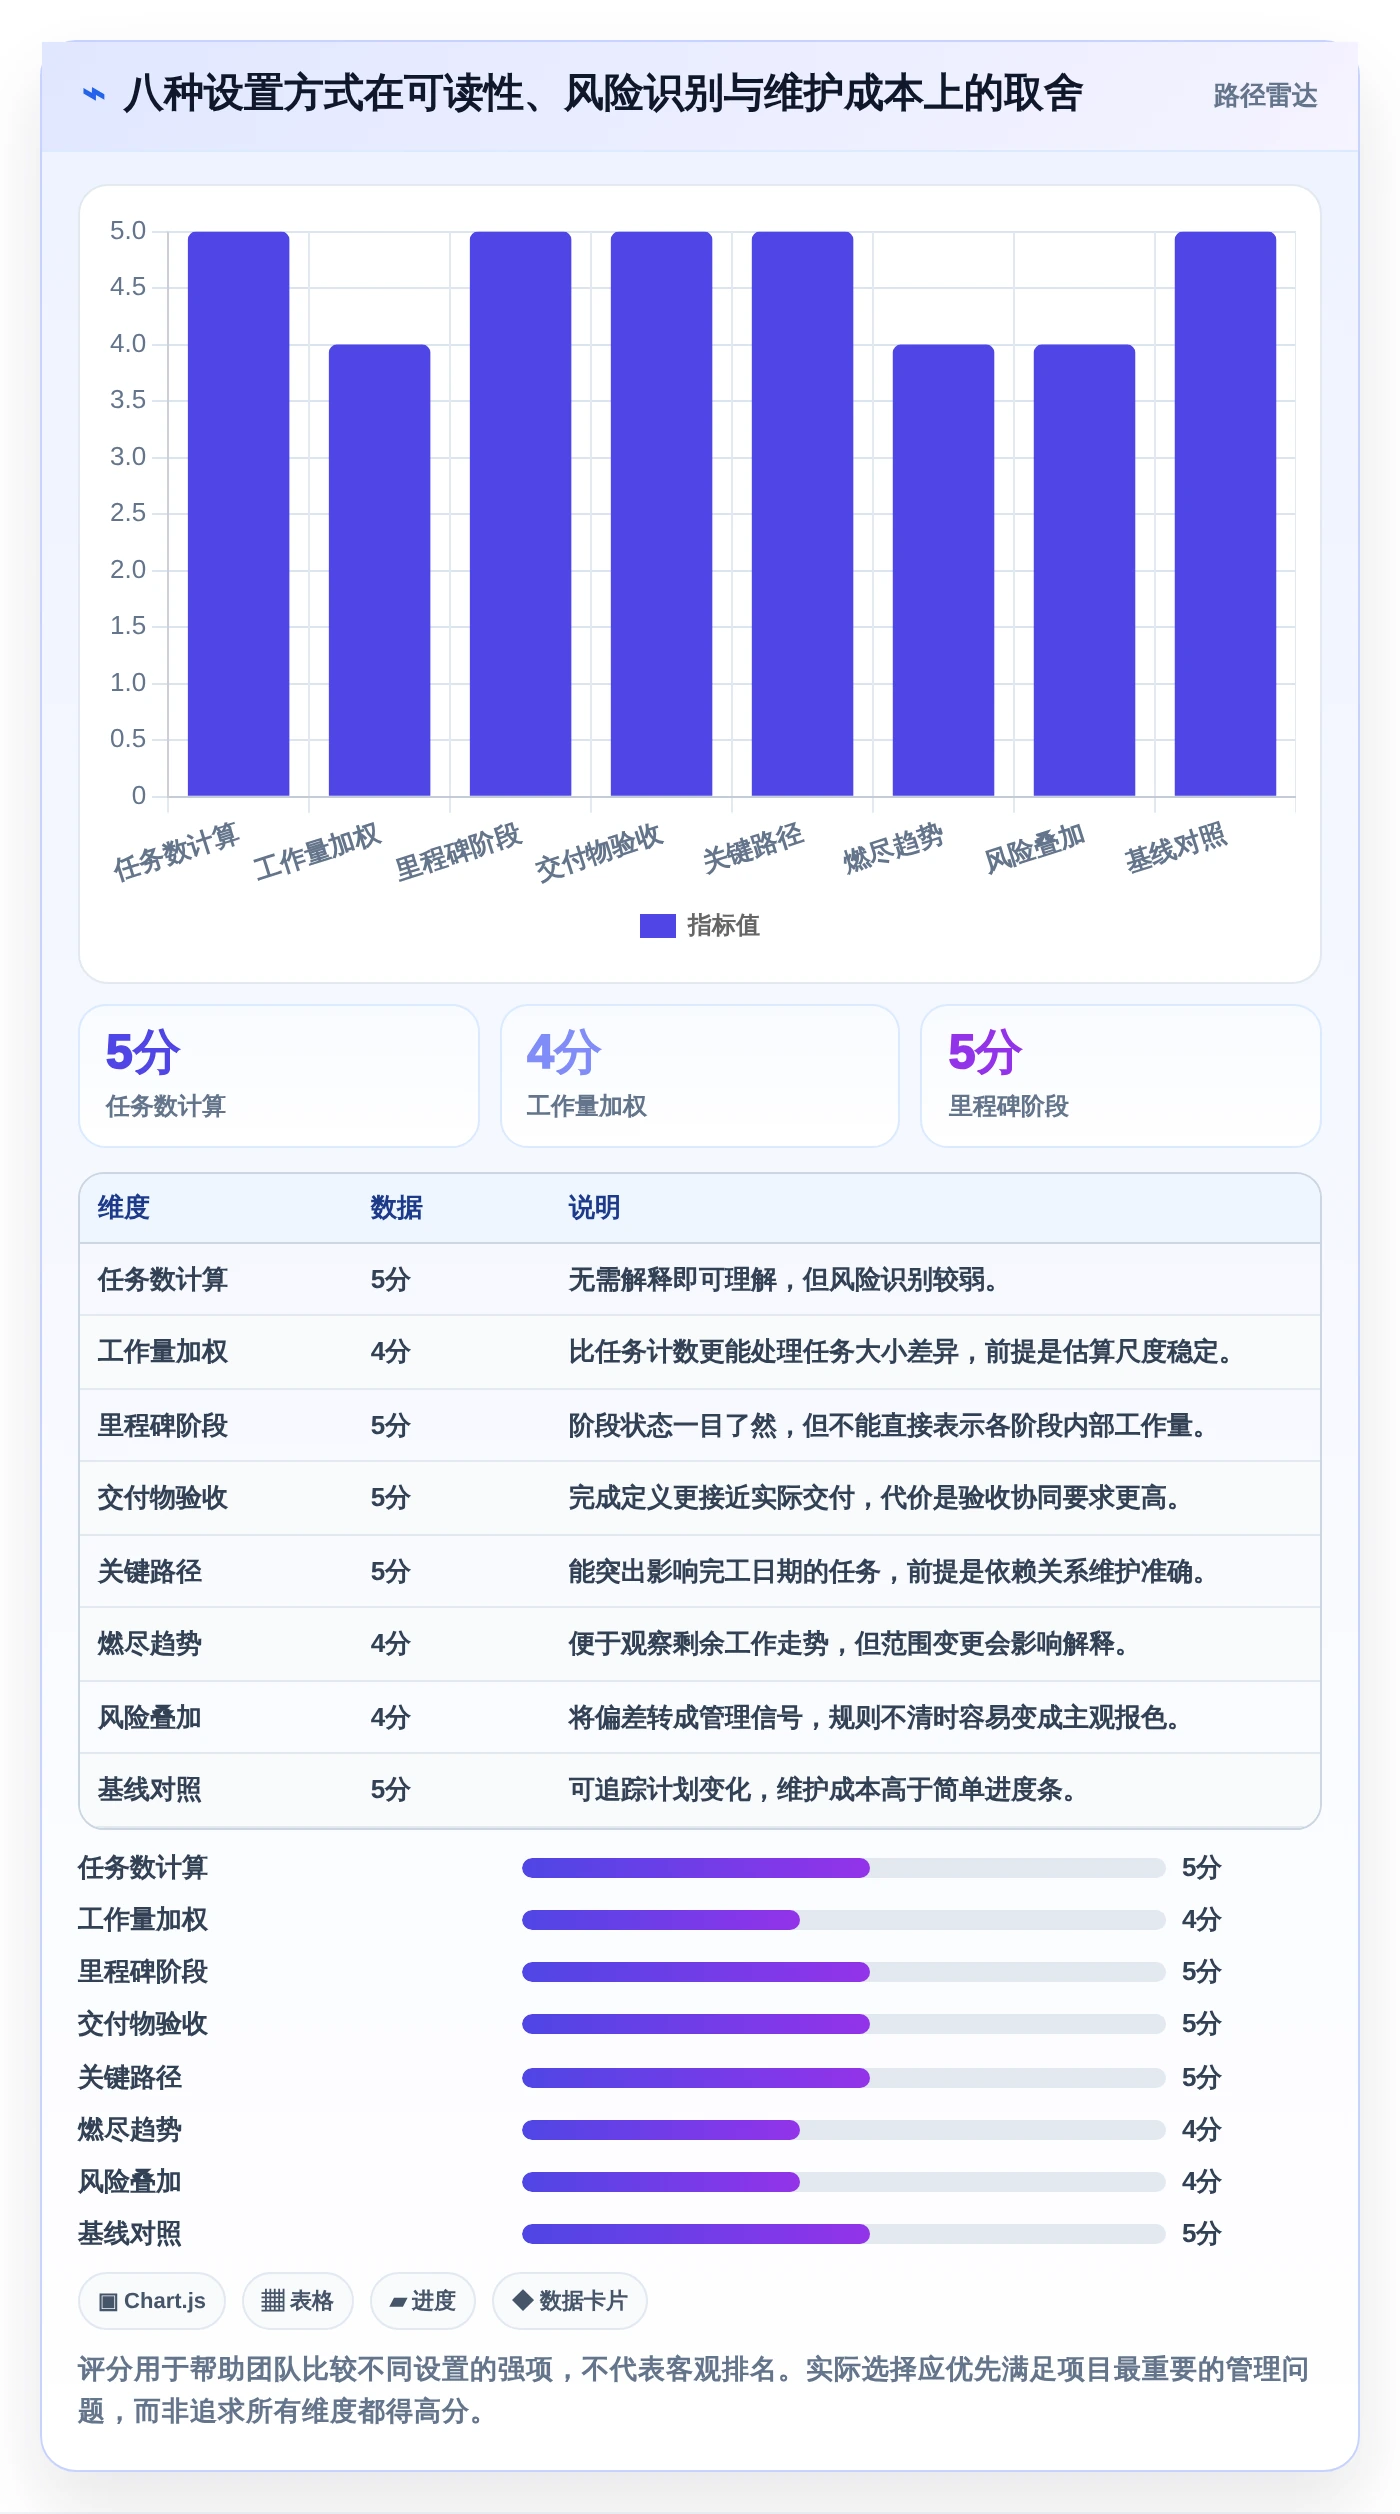This screenshot has width=1400, height=2514.
Task: Click the Chart.js tag chip
Action: point(152,2301)
